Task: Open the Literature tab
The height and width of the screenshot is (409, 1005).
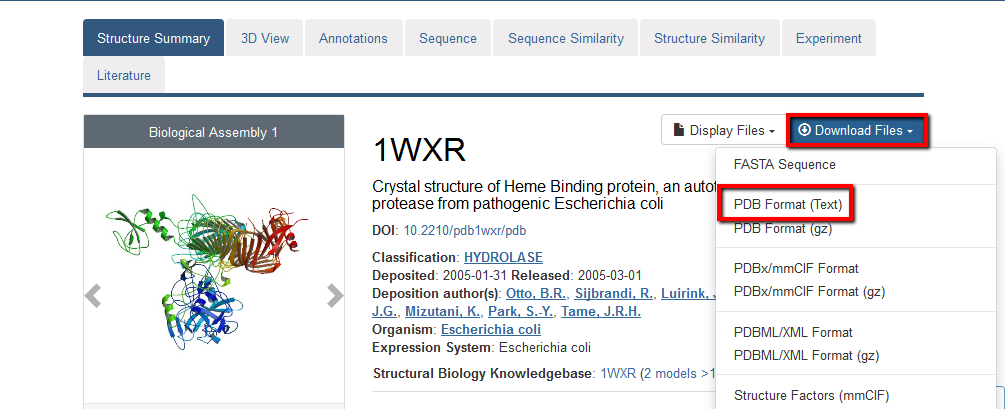Action: click(124, 75)
